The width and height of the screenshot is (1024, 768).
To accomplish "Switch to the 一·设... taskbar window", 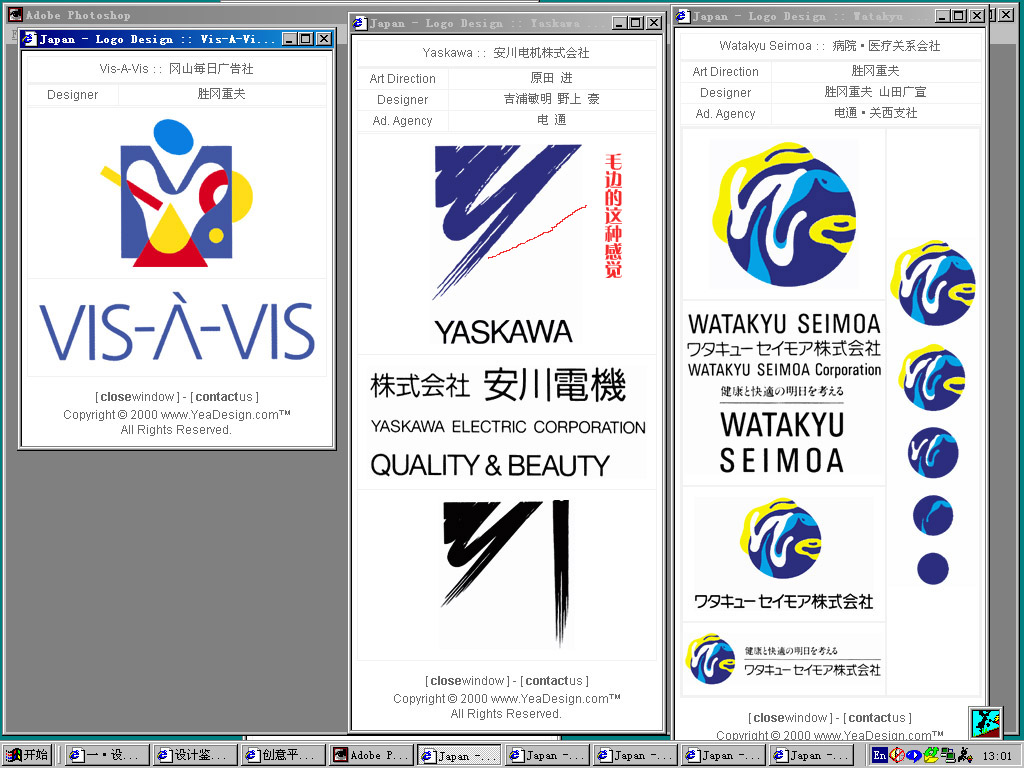I will pos(108,755).
